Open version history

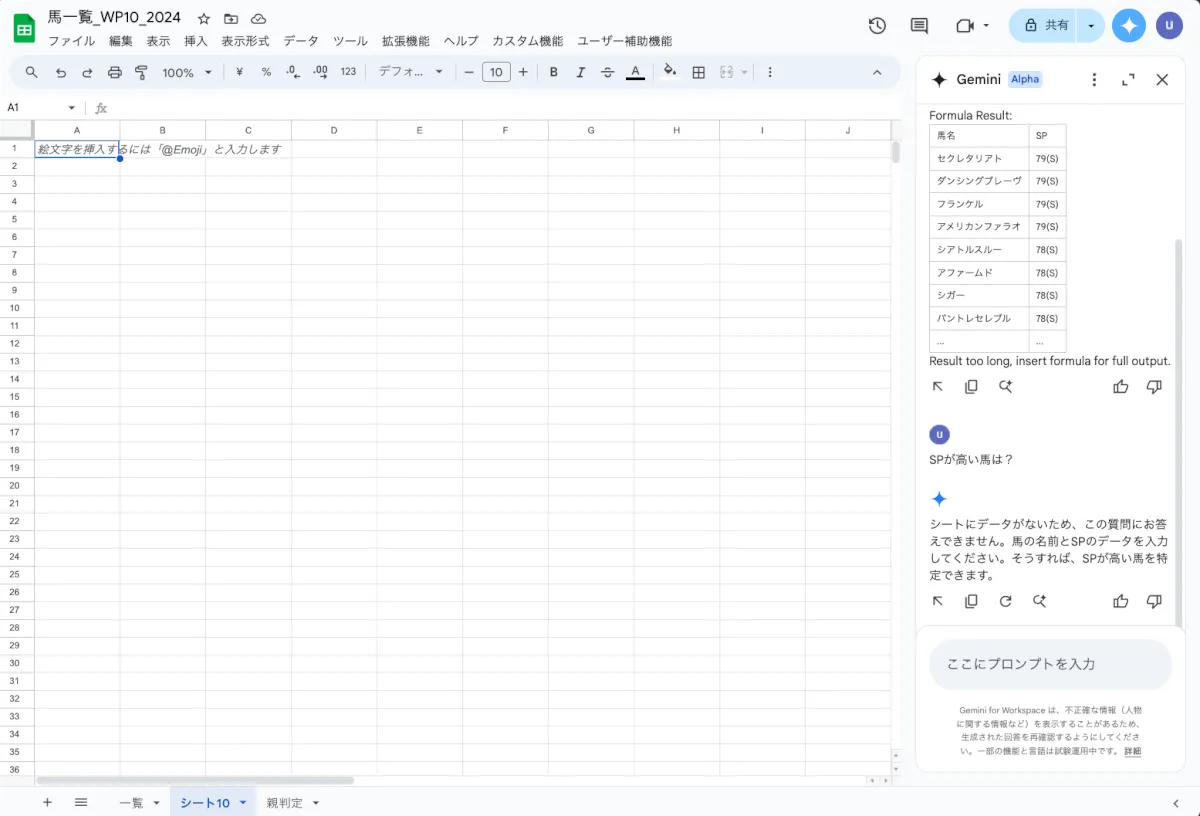pos(877,26)
